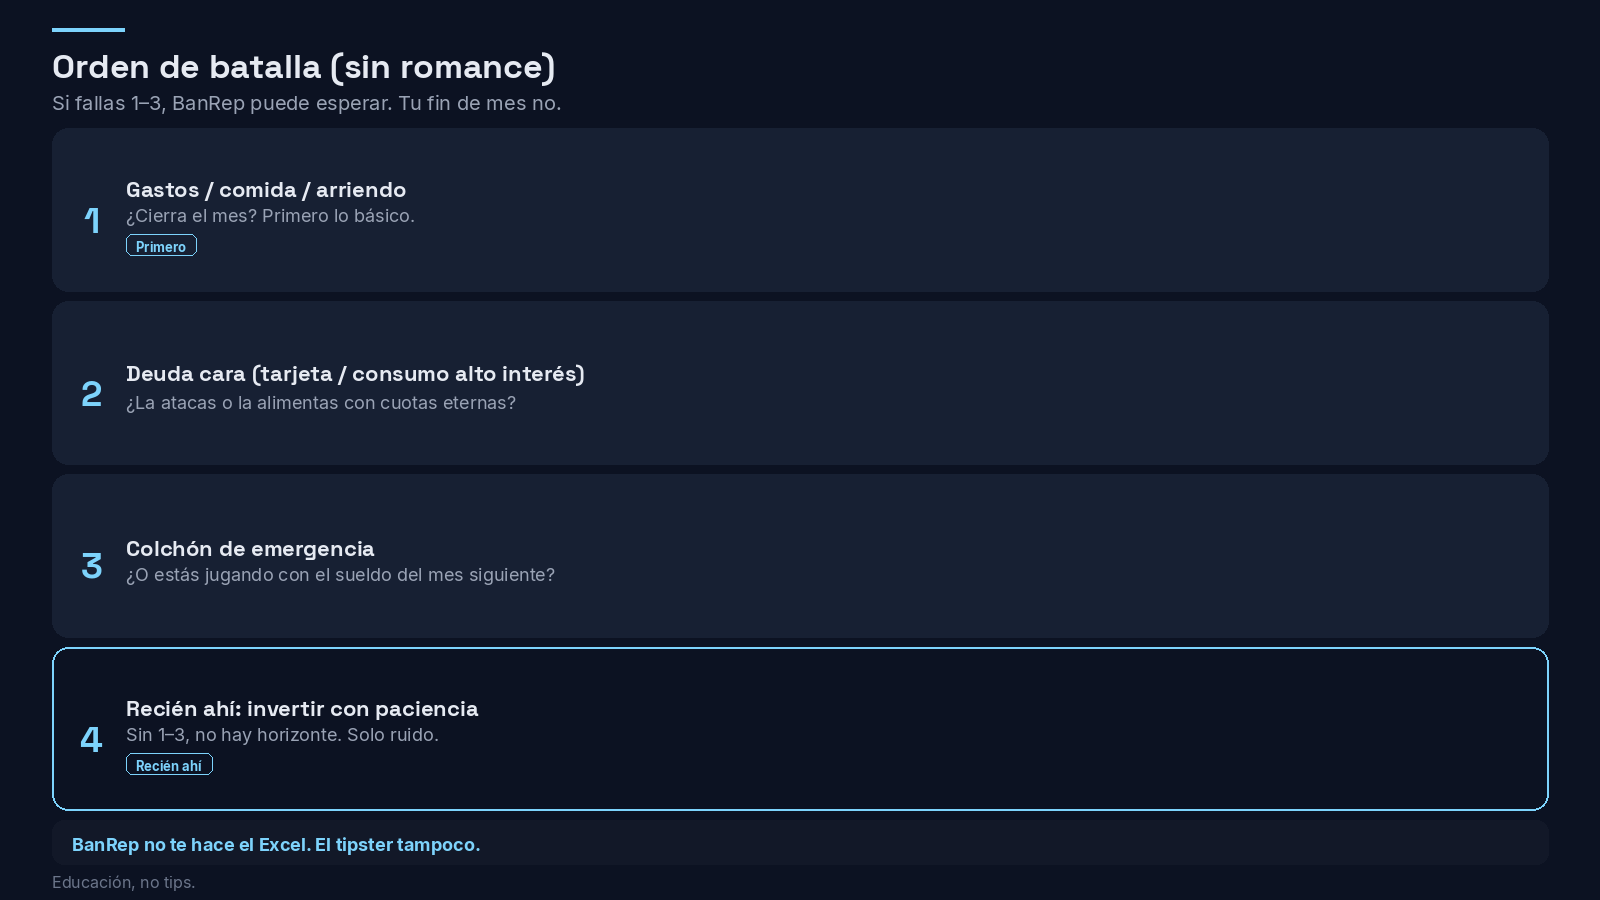Click the subtitle 'Si fallas 1–3, BanRep puede esperar'
The image size is (1600, 900).
click(x=306, y=103)
